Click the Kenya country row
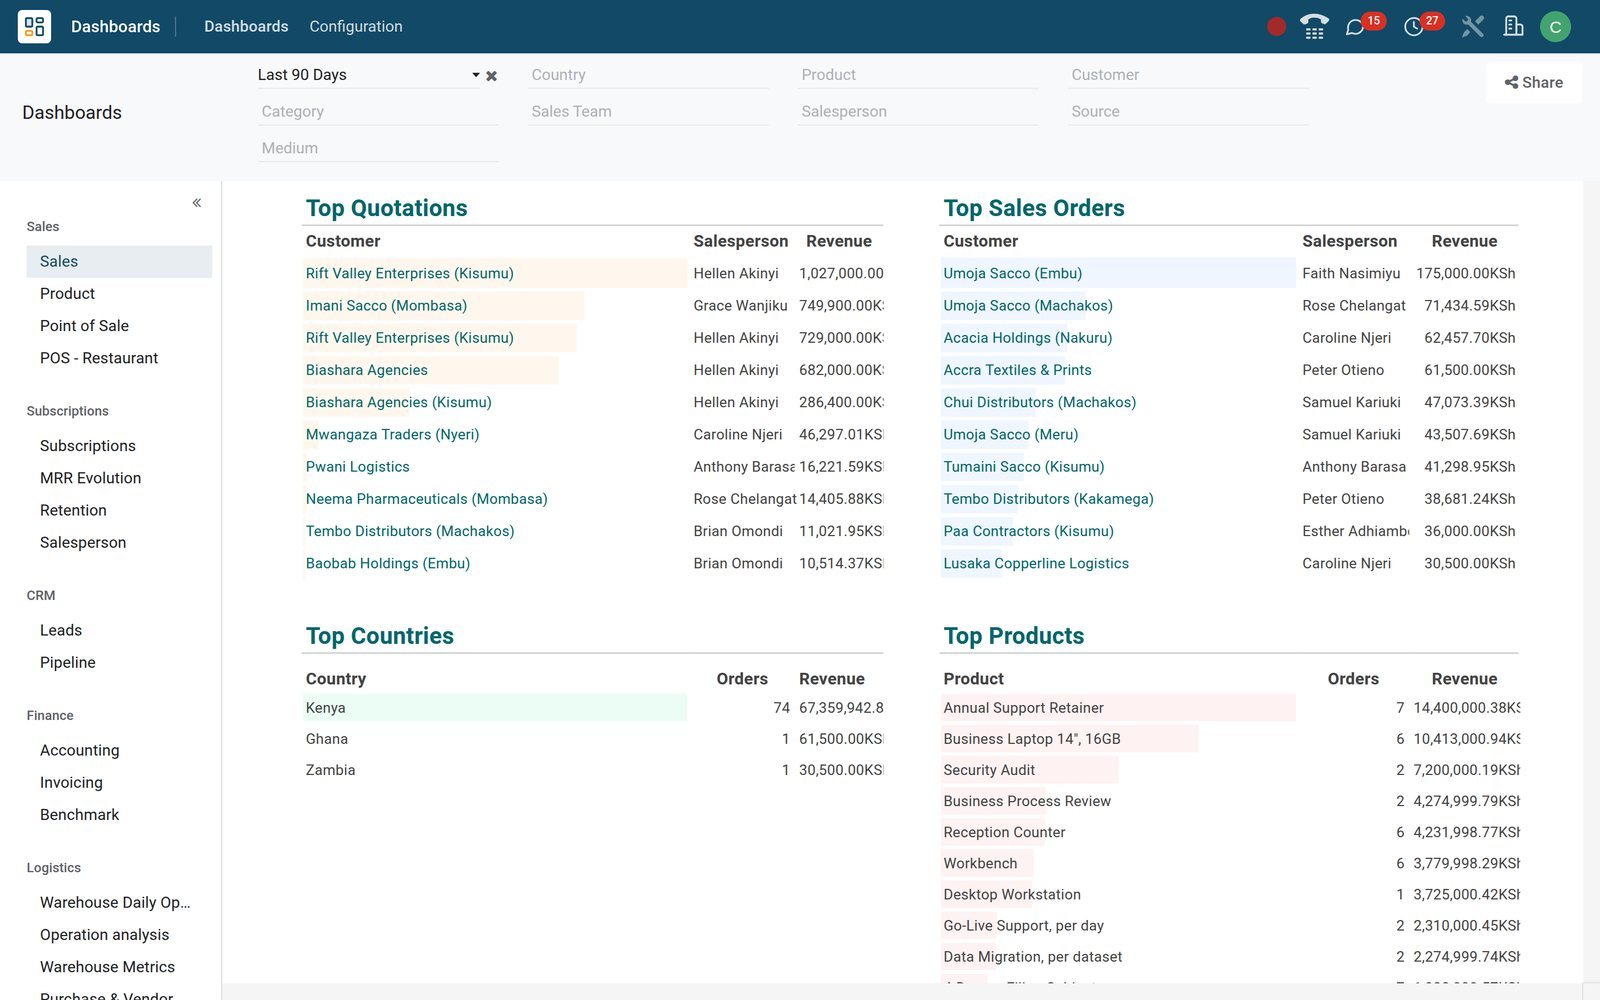Screen dimensions: 1600x1000 click(594, 708)
